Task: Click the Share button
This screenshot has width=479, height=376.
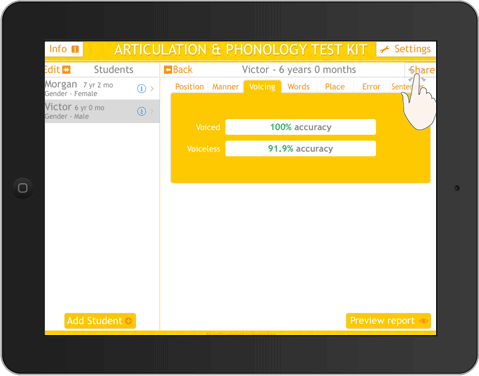Action: [x=421, y=70]
